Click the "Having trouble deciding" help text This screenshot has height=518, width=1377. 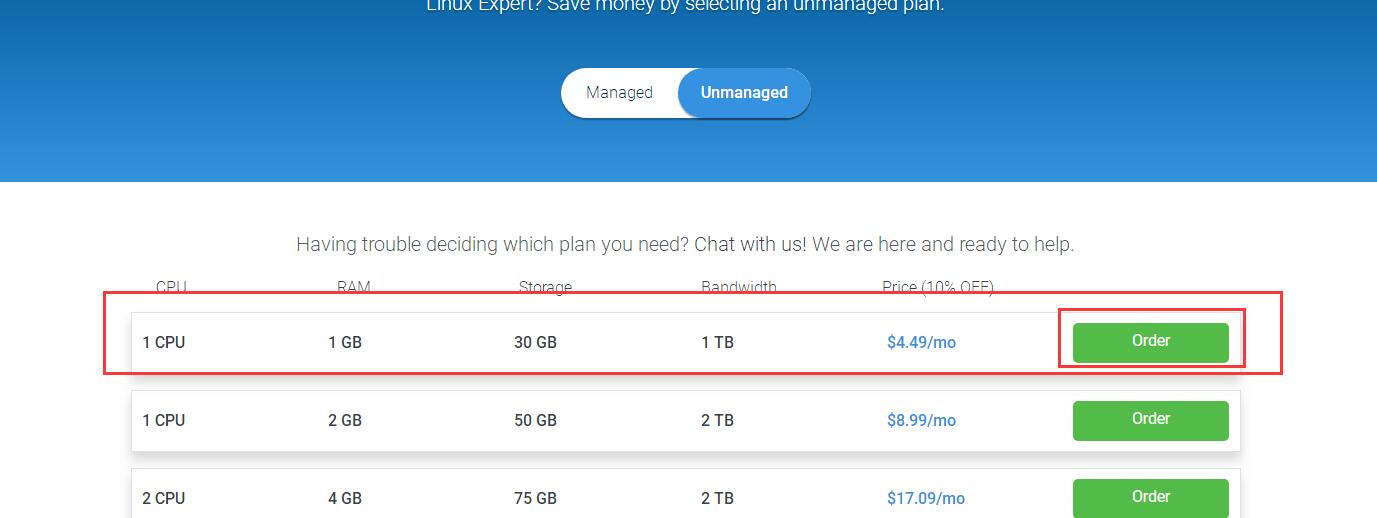[685, 244]
